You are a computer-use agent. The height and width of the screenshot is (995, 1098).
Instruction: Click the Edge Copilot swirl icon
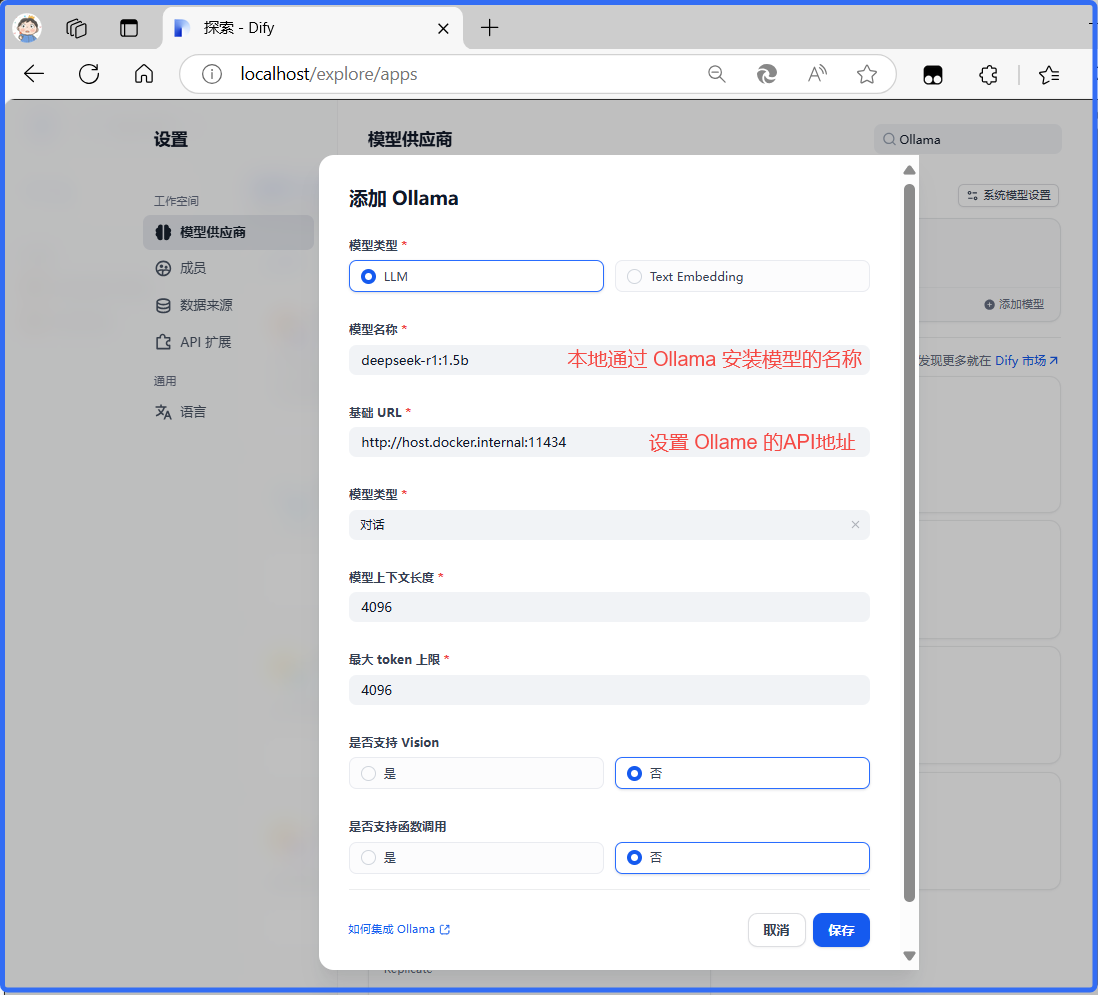coord(767,74)
